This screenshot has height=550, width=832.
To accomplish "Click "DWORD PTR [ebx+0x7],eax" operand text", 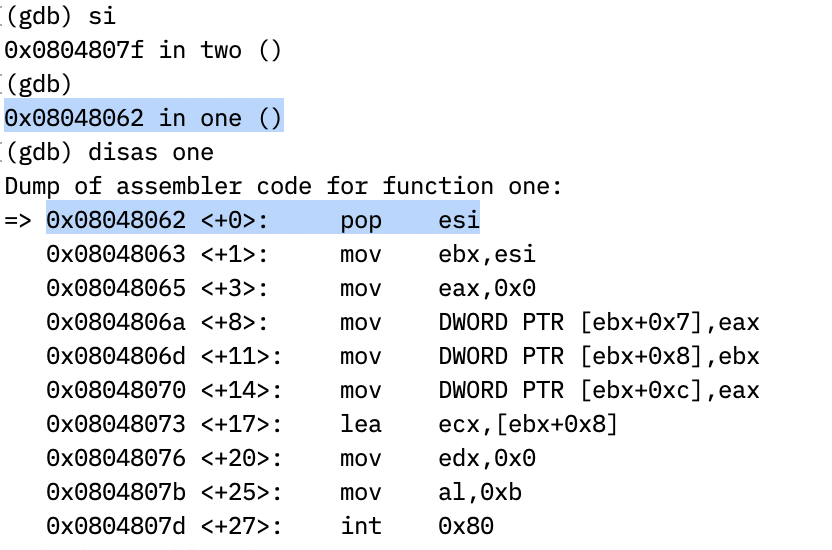I will click(598, 322).
